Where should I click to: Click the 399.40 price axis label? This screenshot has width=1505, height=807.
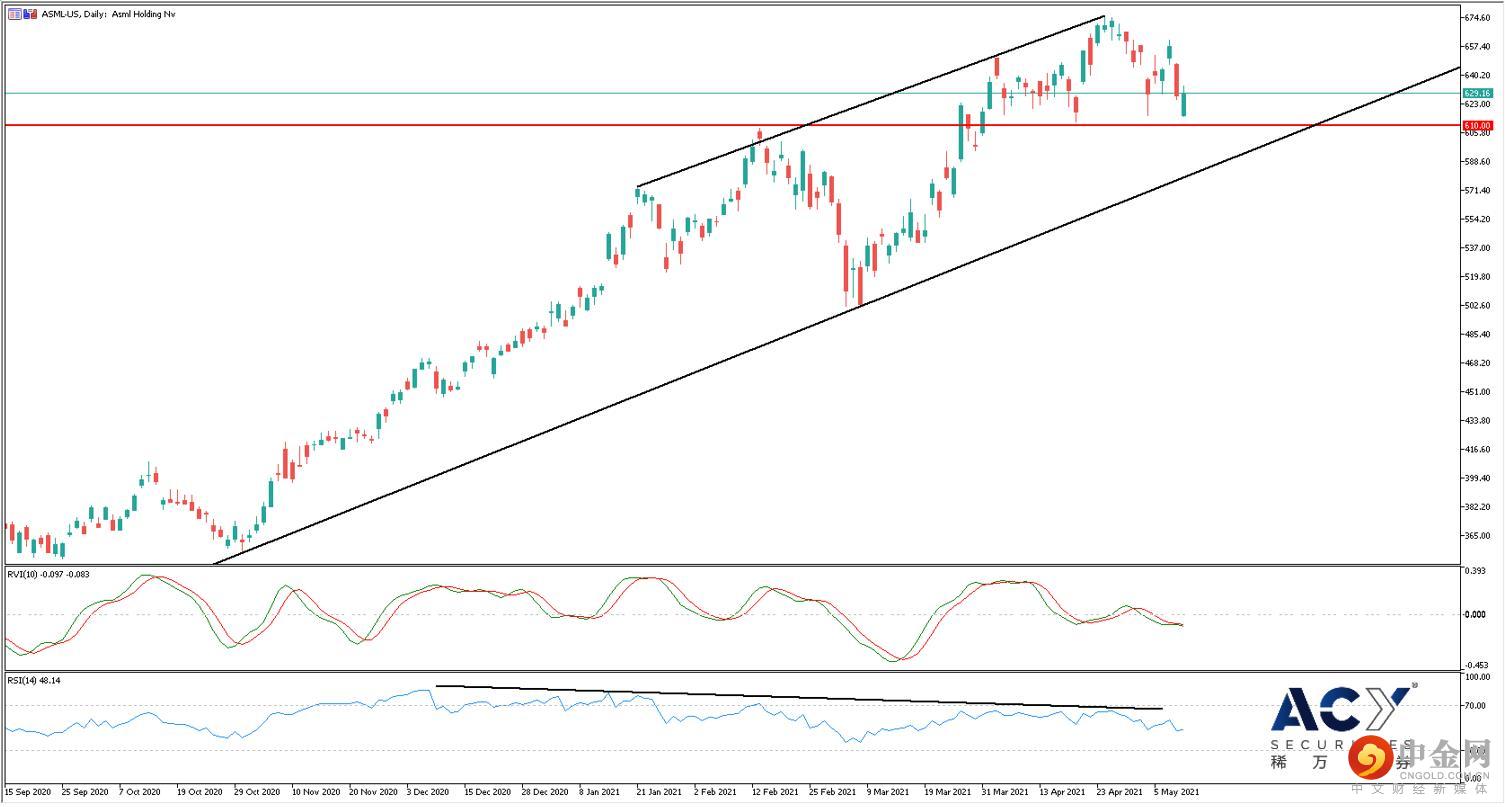tap(1477, 478)
